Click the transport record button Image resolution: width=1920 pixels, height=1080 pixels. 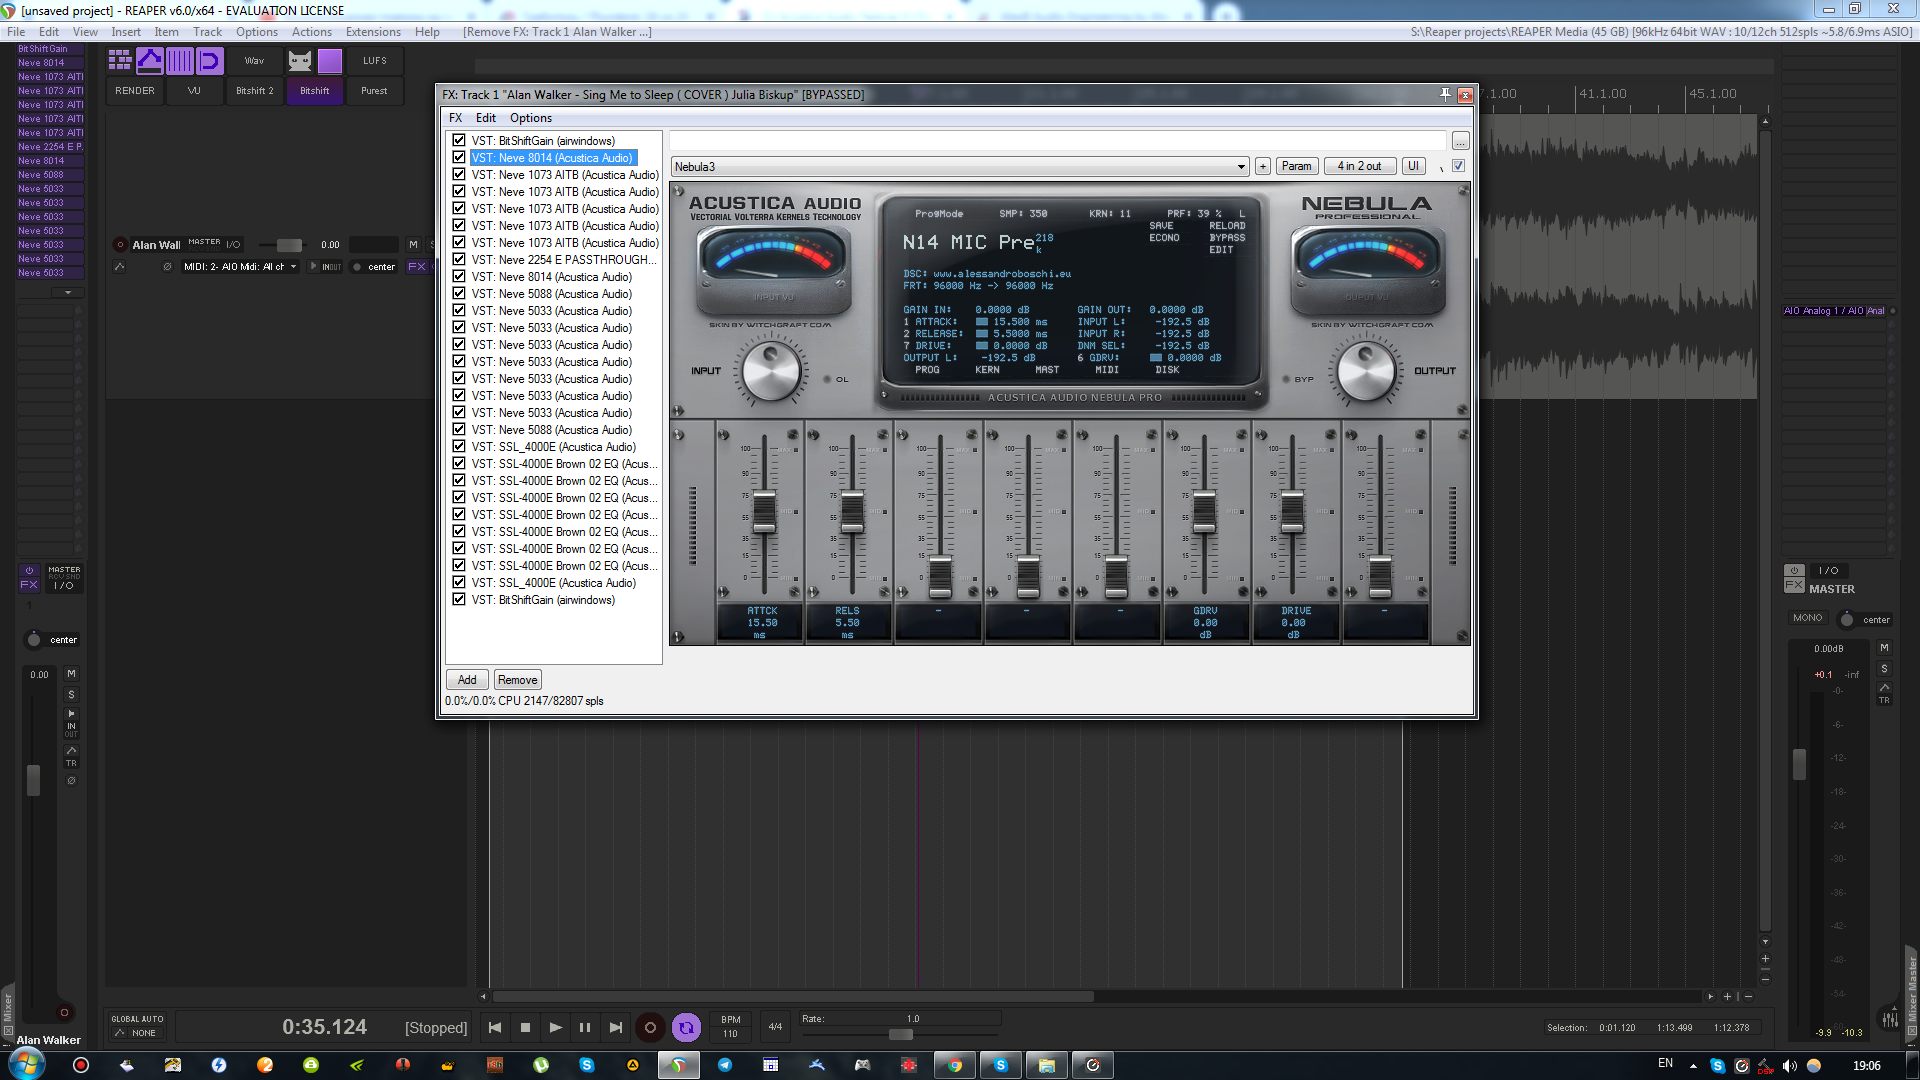click(650, 1027)
